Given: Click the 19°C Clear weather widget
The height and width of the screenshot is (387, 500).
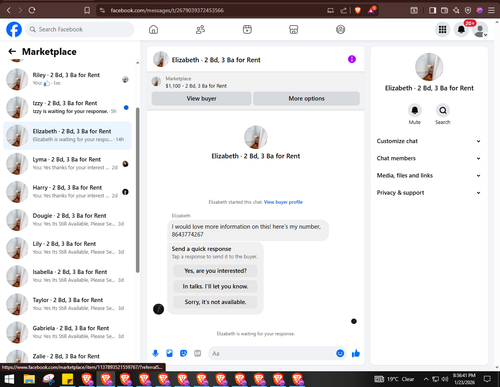Looking at the screenshot, I should (394, 379).
